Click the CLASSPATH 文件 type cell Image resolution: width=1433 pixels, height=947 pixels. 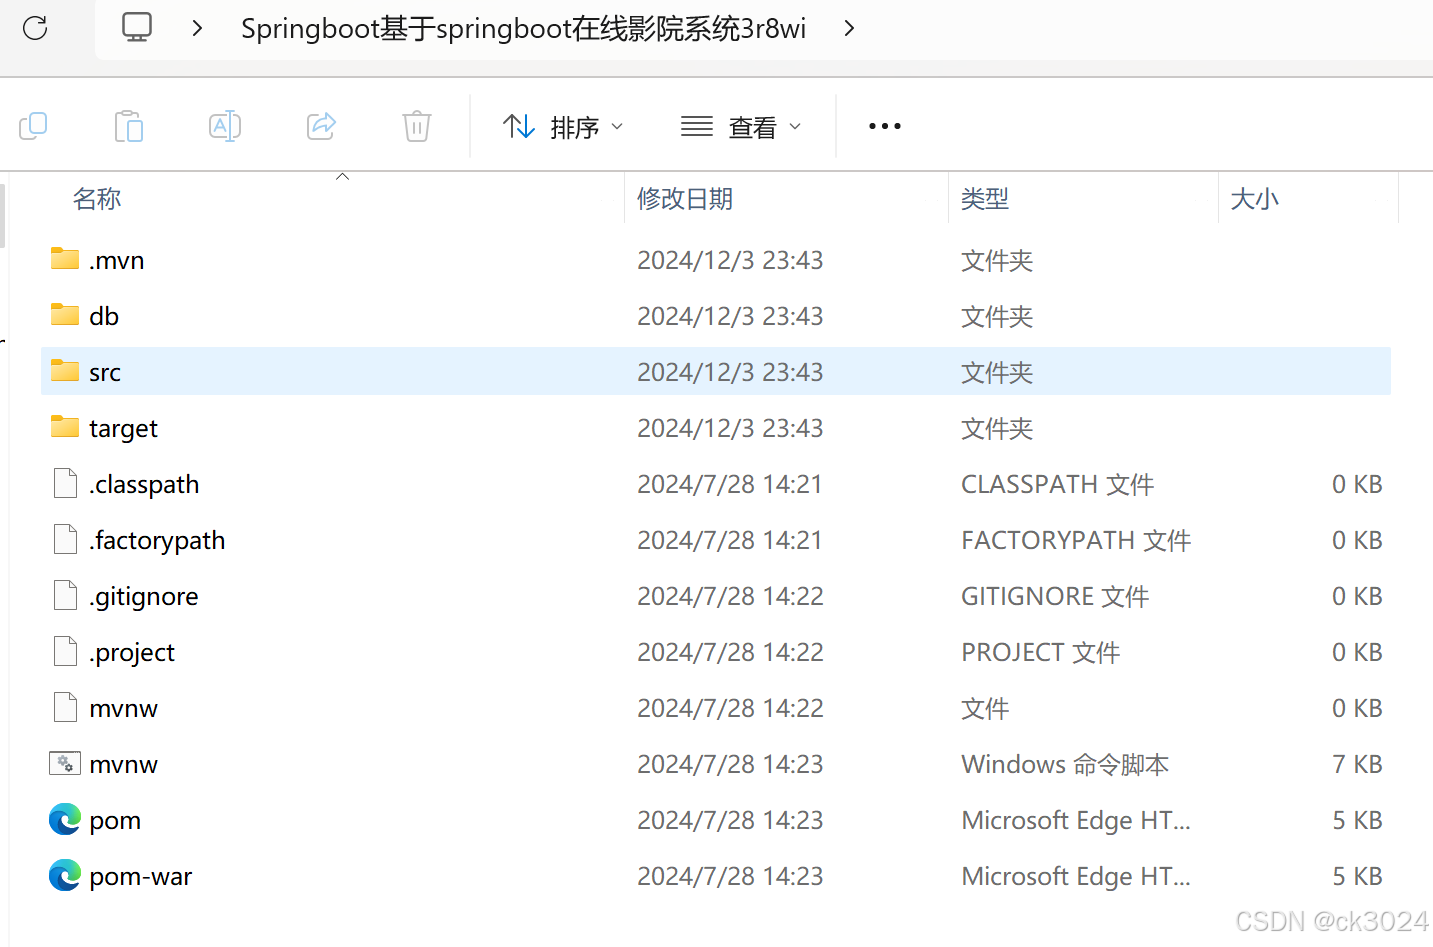tap(1058, 484)
